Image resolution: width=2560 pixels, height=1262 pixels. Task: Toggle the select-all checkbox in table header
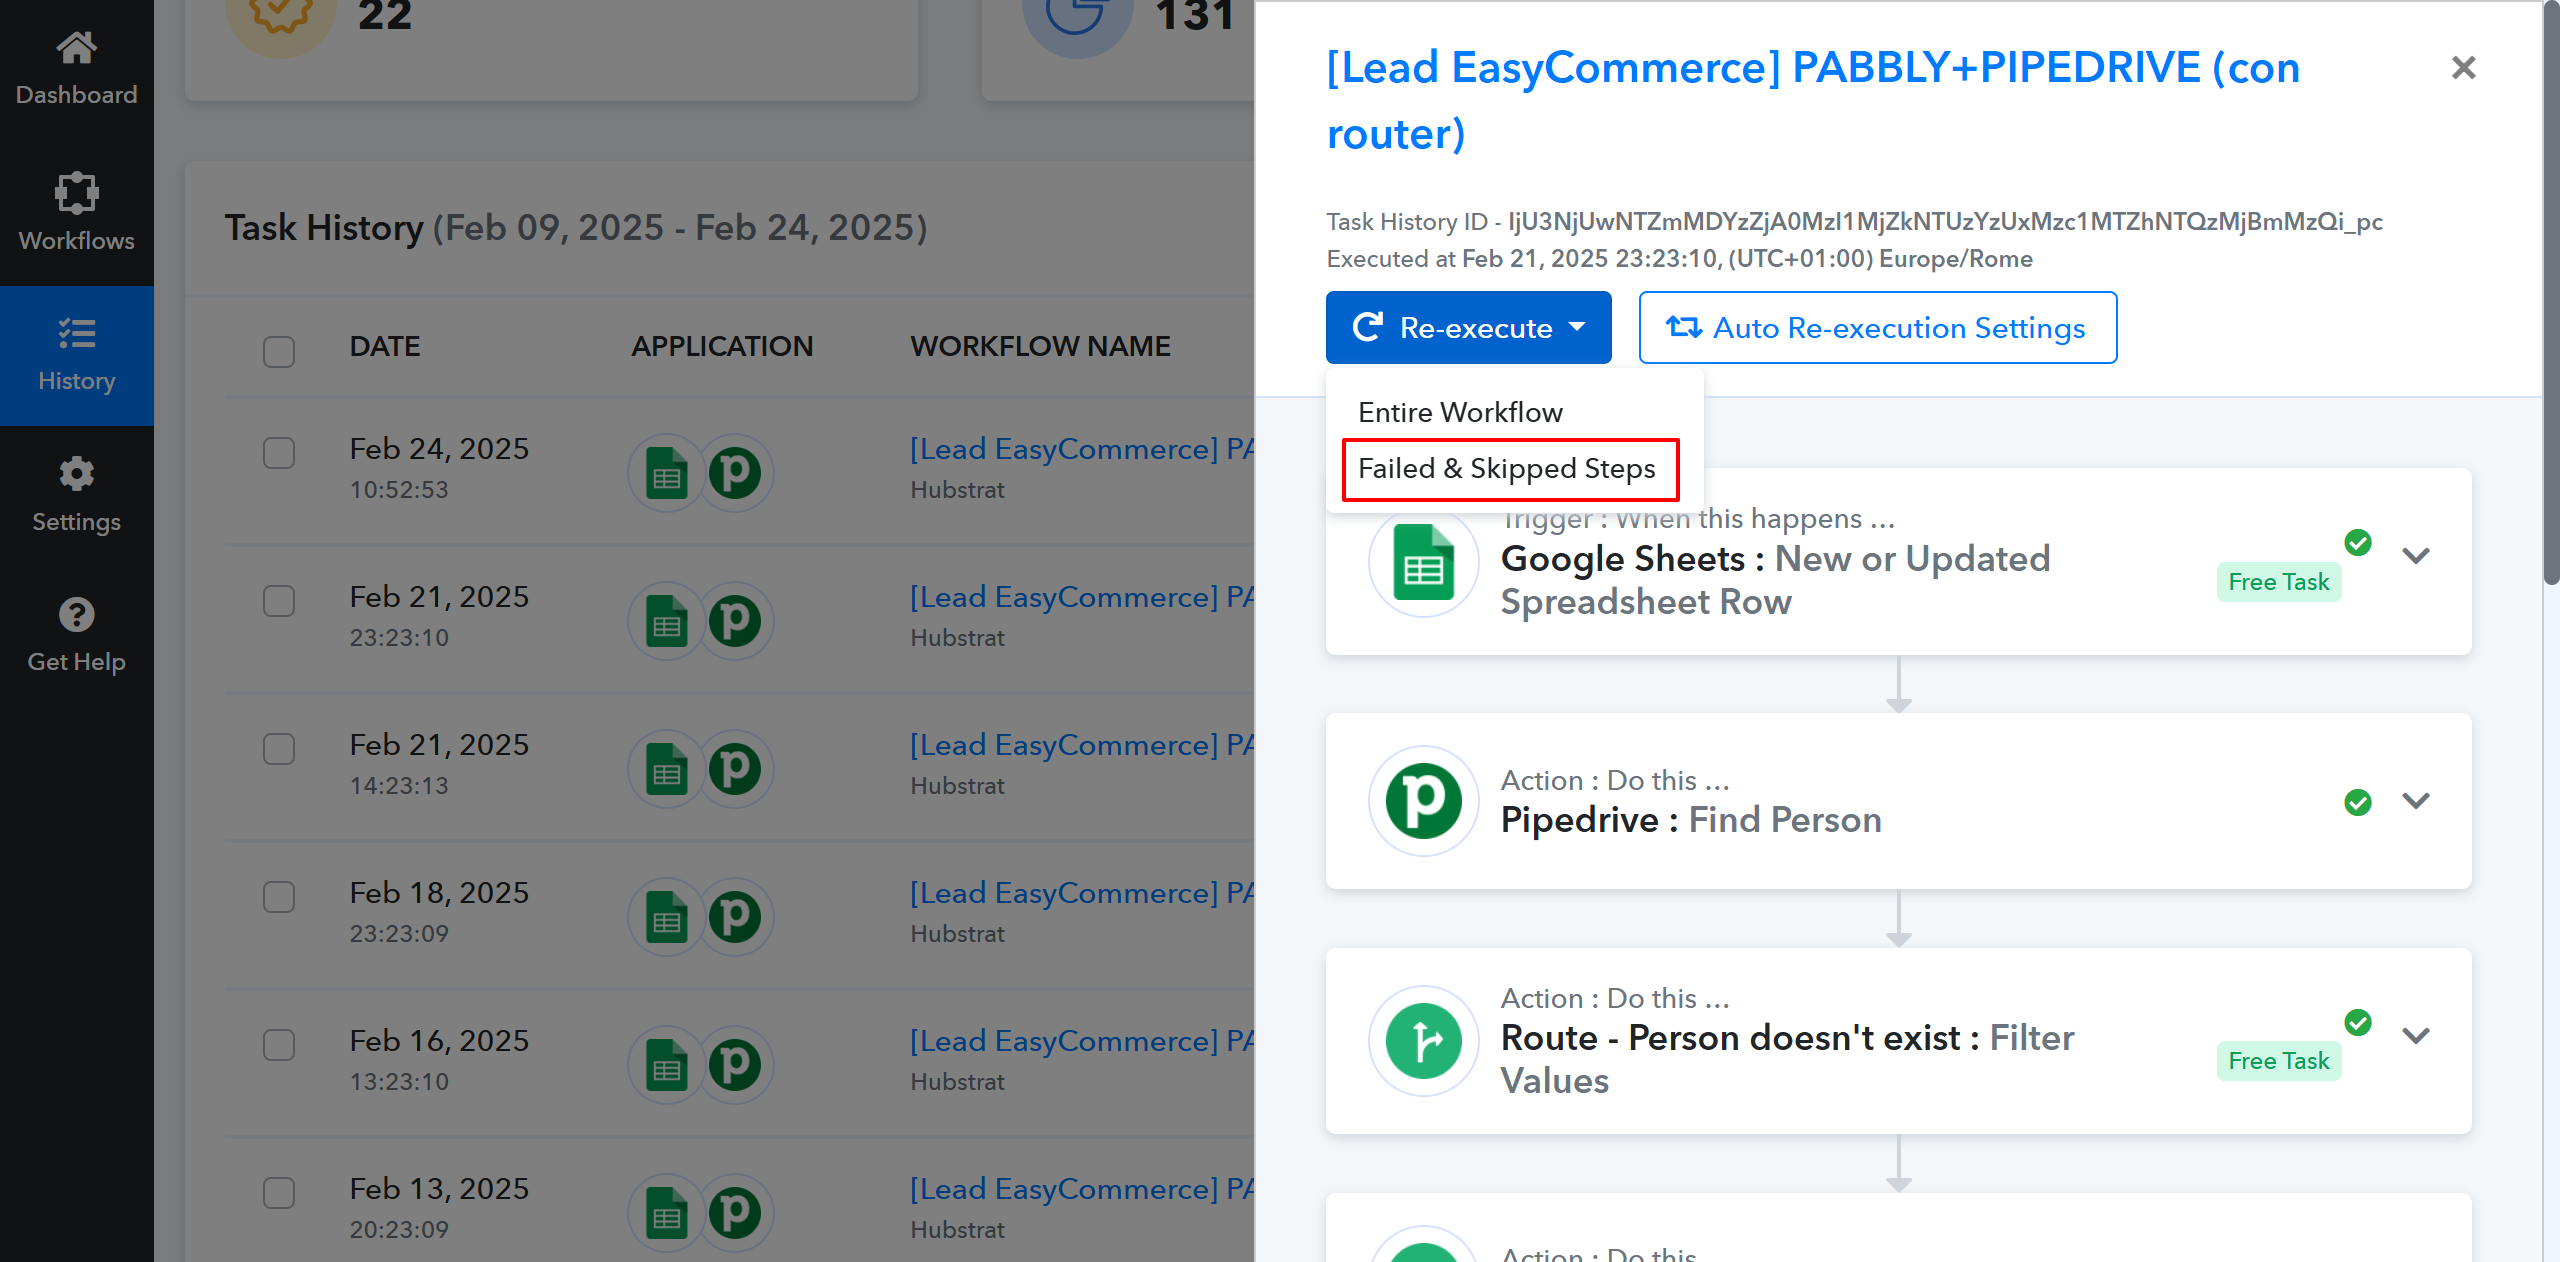279,351
